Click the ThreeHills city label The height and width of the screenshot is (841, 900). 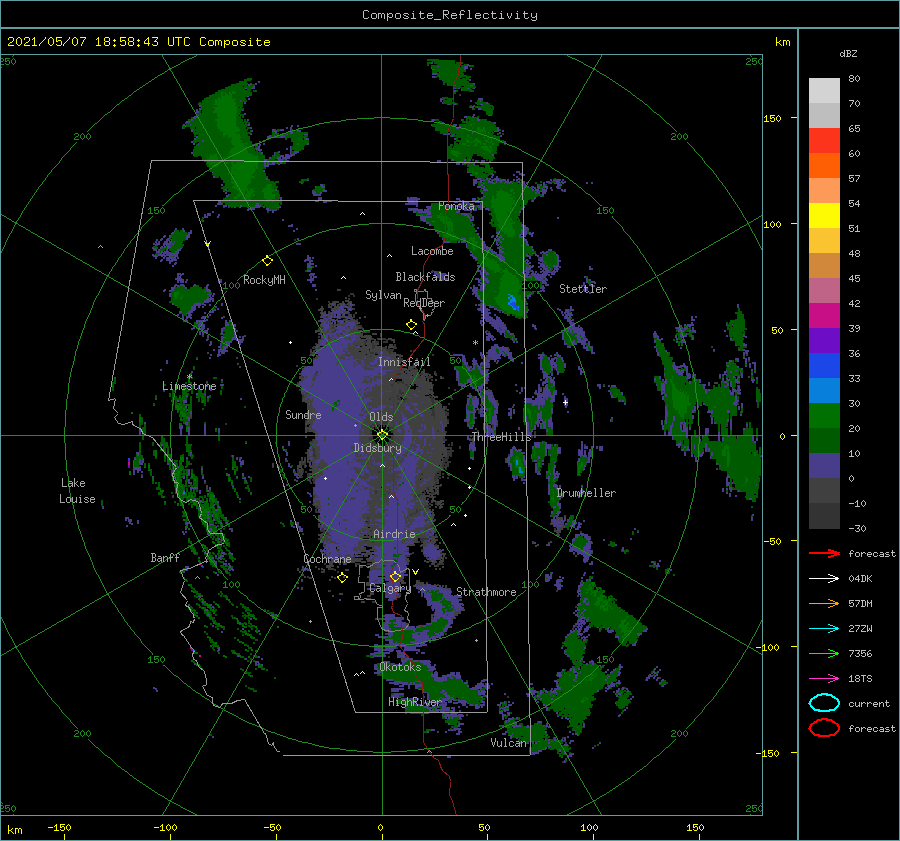point(502,437)
